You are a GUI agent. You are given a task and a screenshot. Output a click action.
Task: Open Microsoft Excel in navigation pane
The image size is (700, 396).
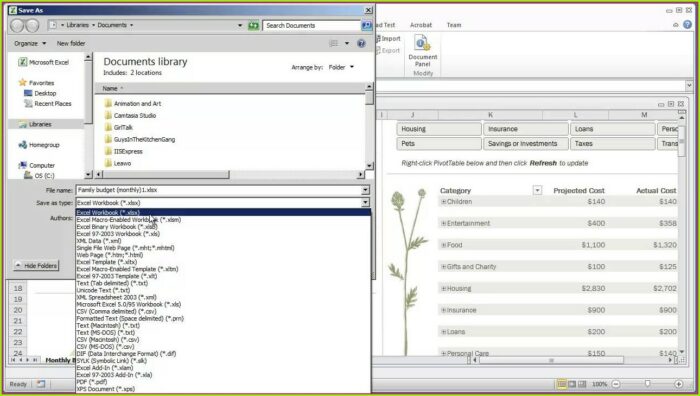tap(44, 63)
